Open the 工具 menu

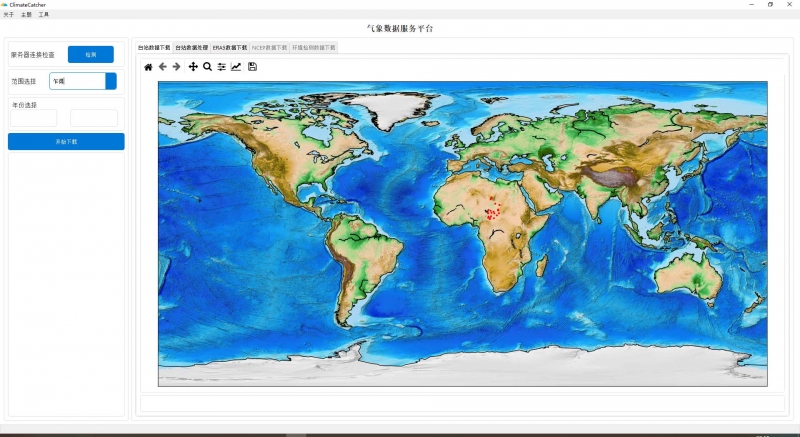(43, 15)
